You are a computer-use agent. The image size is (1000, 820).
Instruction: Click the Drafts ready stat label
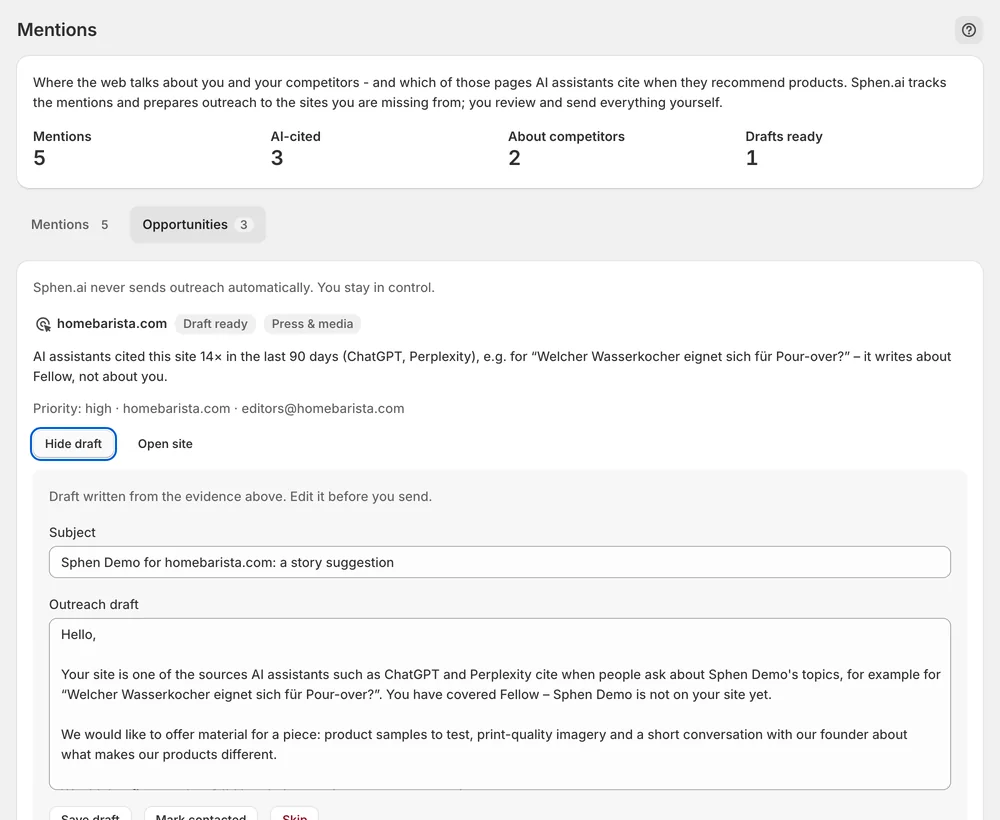(x=784, y=136)
